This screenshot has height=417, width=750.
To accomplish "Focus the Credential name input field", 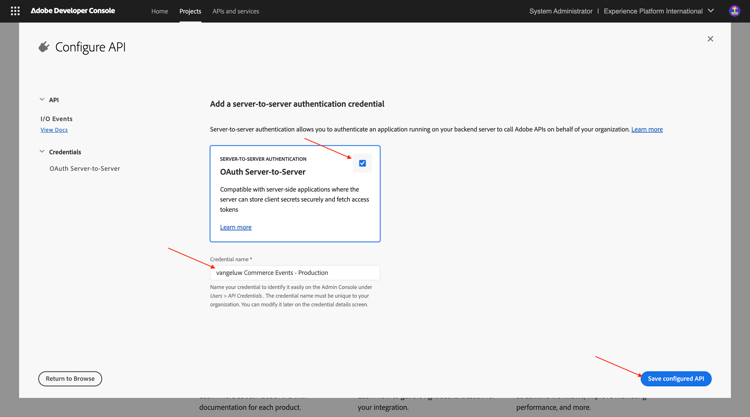I will click(295, 273).
